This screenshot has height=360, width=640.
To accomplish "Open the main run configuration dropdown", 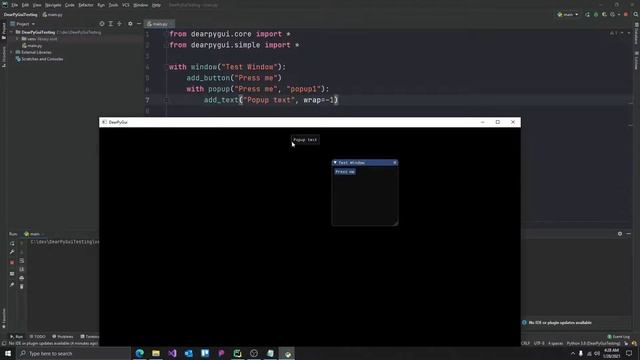I will pos(568,15).
